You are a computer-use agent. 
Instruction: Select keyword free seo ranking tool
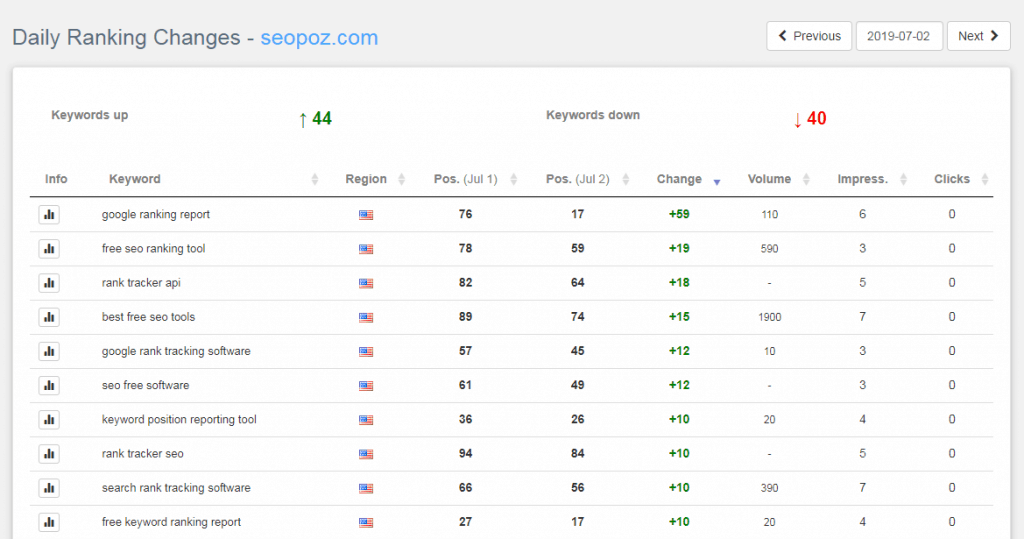coord(153,248)
